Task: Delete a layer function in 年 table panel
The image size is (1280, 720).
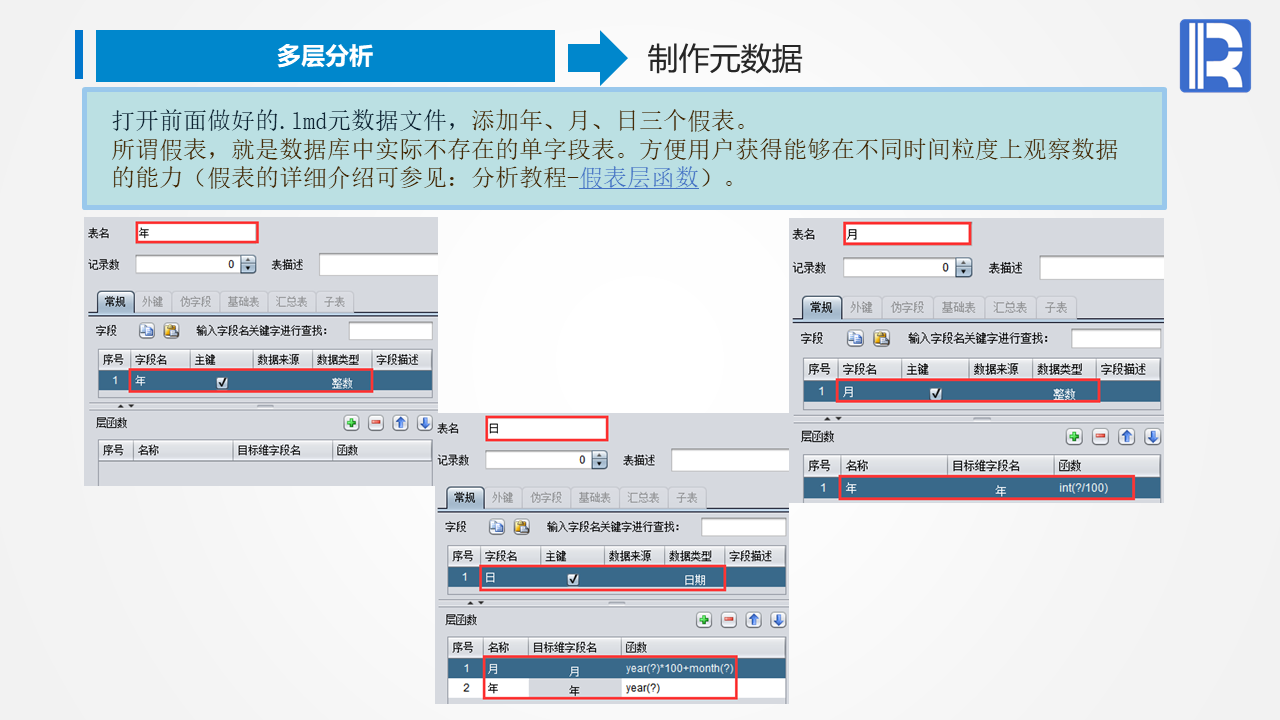Action: [x=376, y=423]
